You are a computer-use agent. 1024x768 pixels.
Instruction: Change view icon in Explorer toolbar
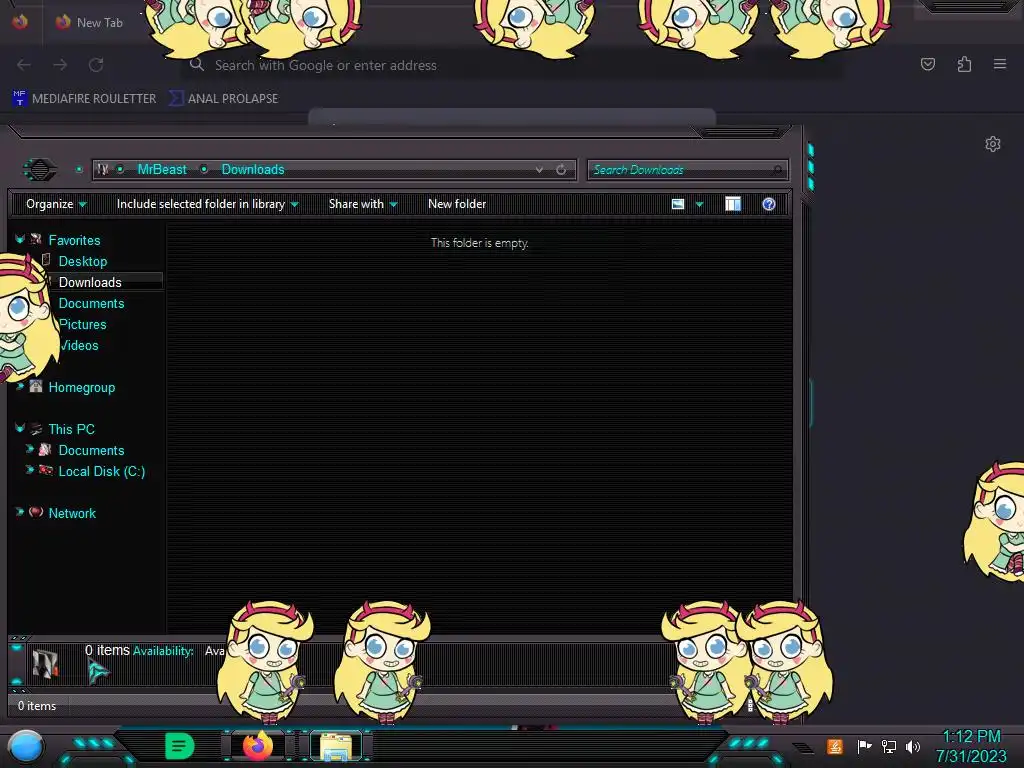point(678,204)
